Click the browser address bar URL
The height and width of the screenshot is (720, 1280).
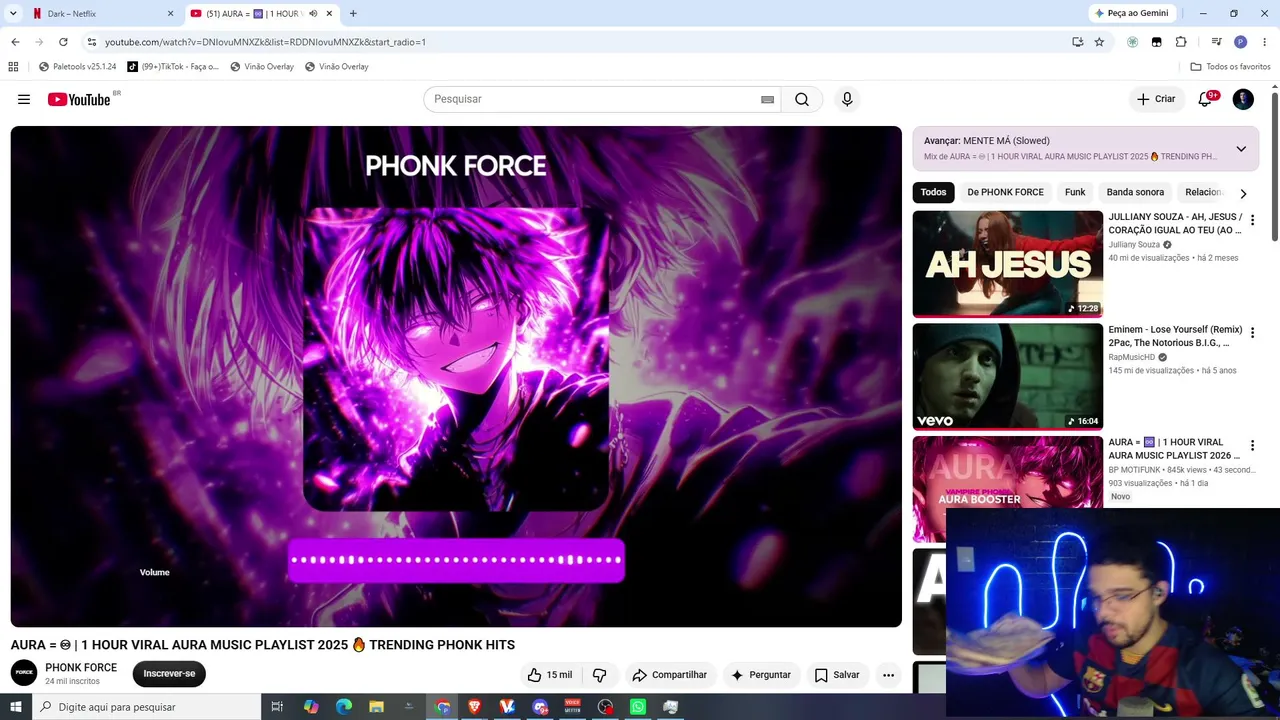[265, 42]
